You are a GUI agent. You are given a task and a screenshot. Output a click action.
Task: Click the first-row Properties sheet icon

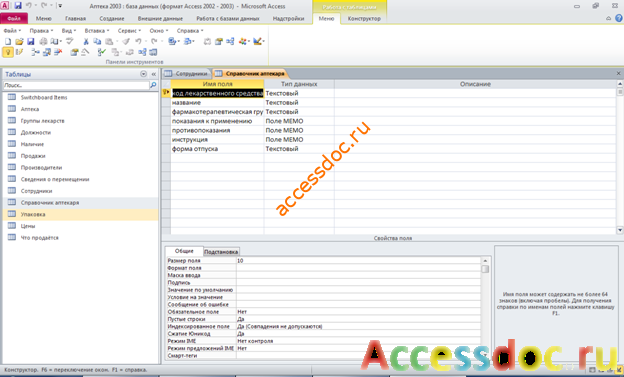(218, 41)
